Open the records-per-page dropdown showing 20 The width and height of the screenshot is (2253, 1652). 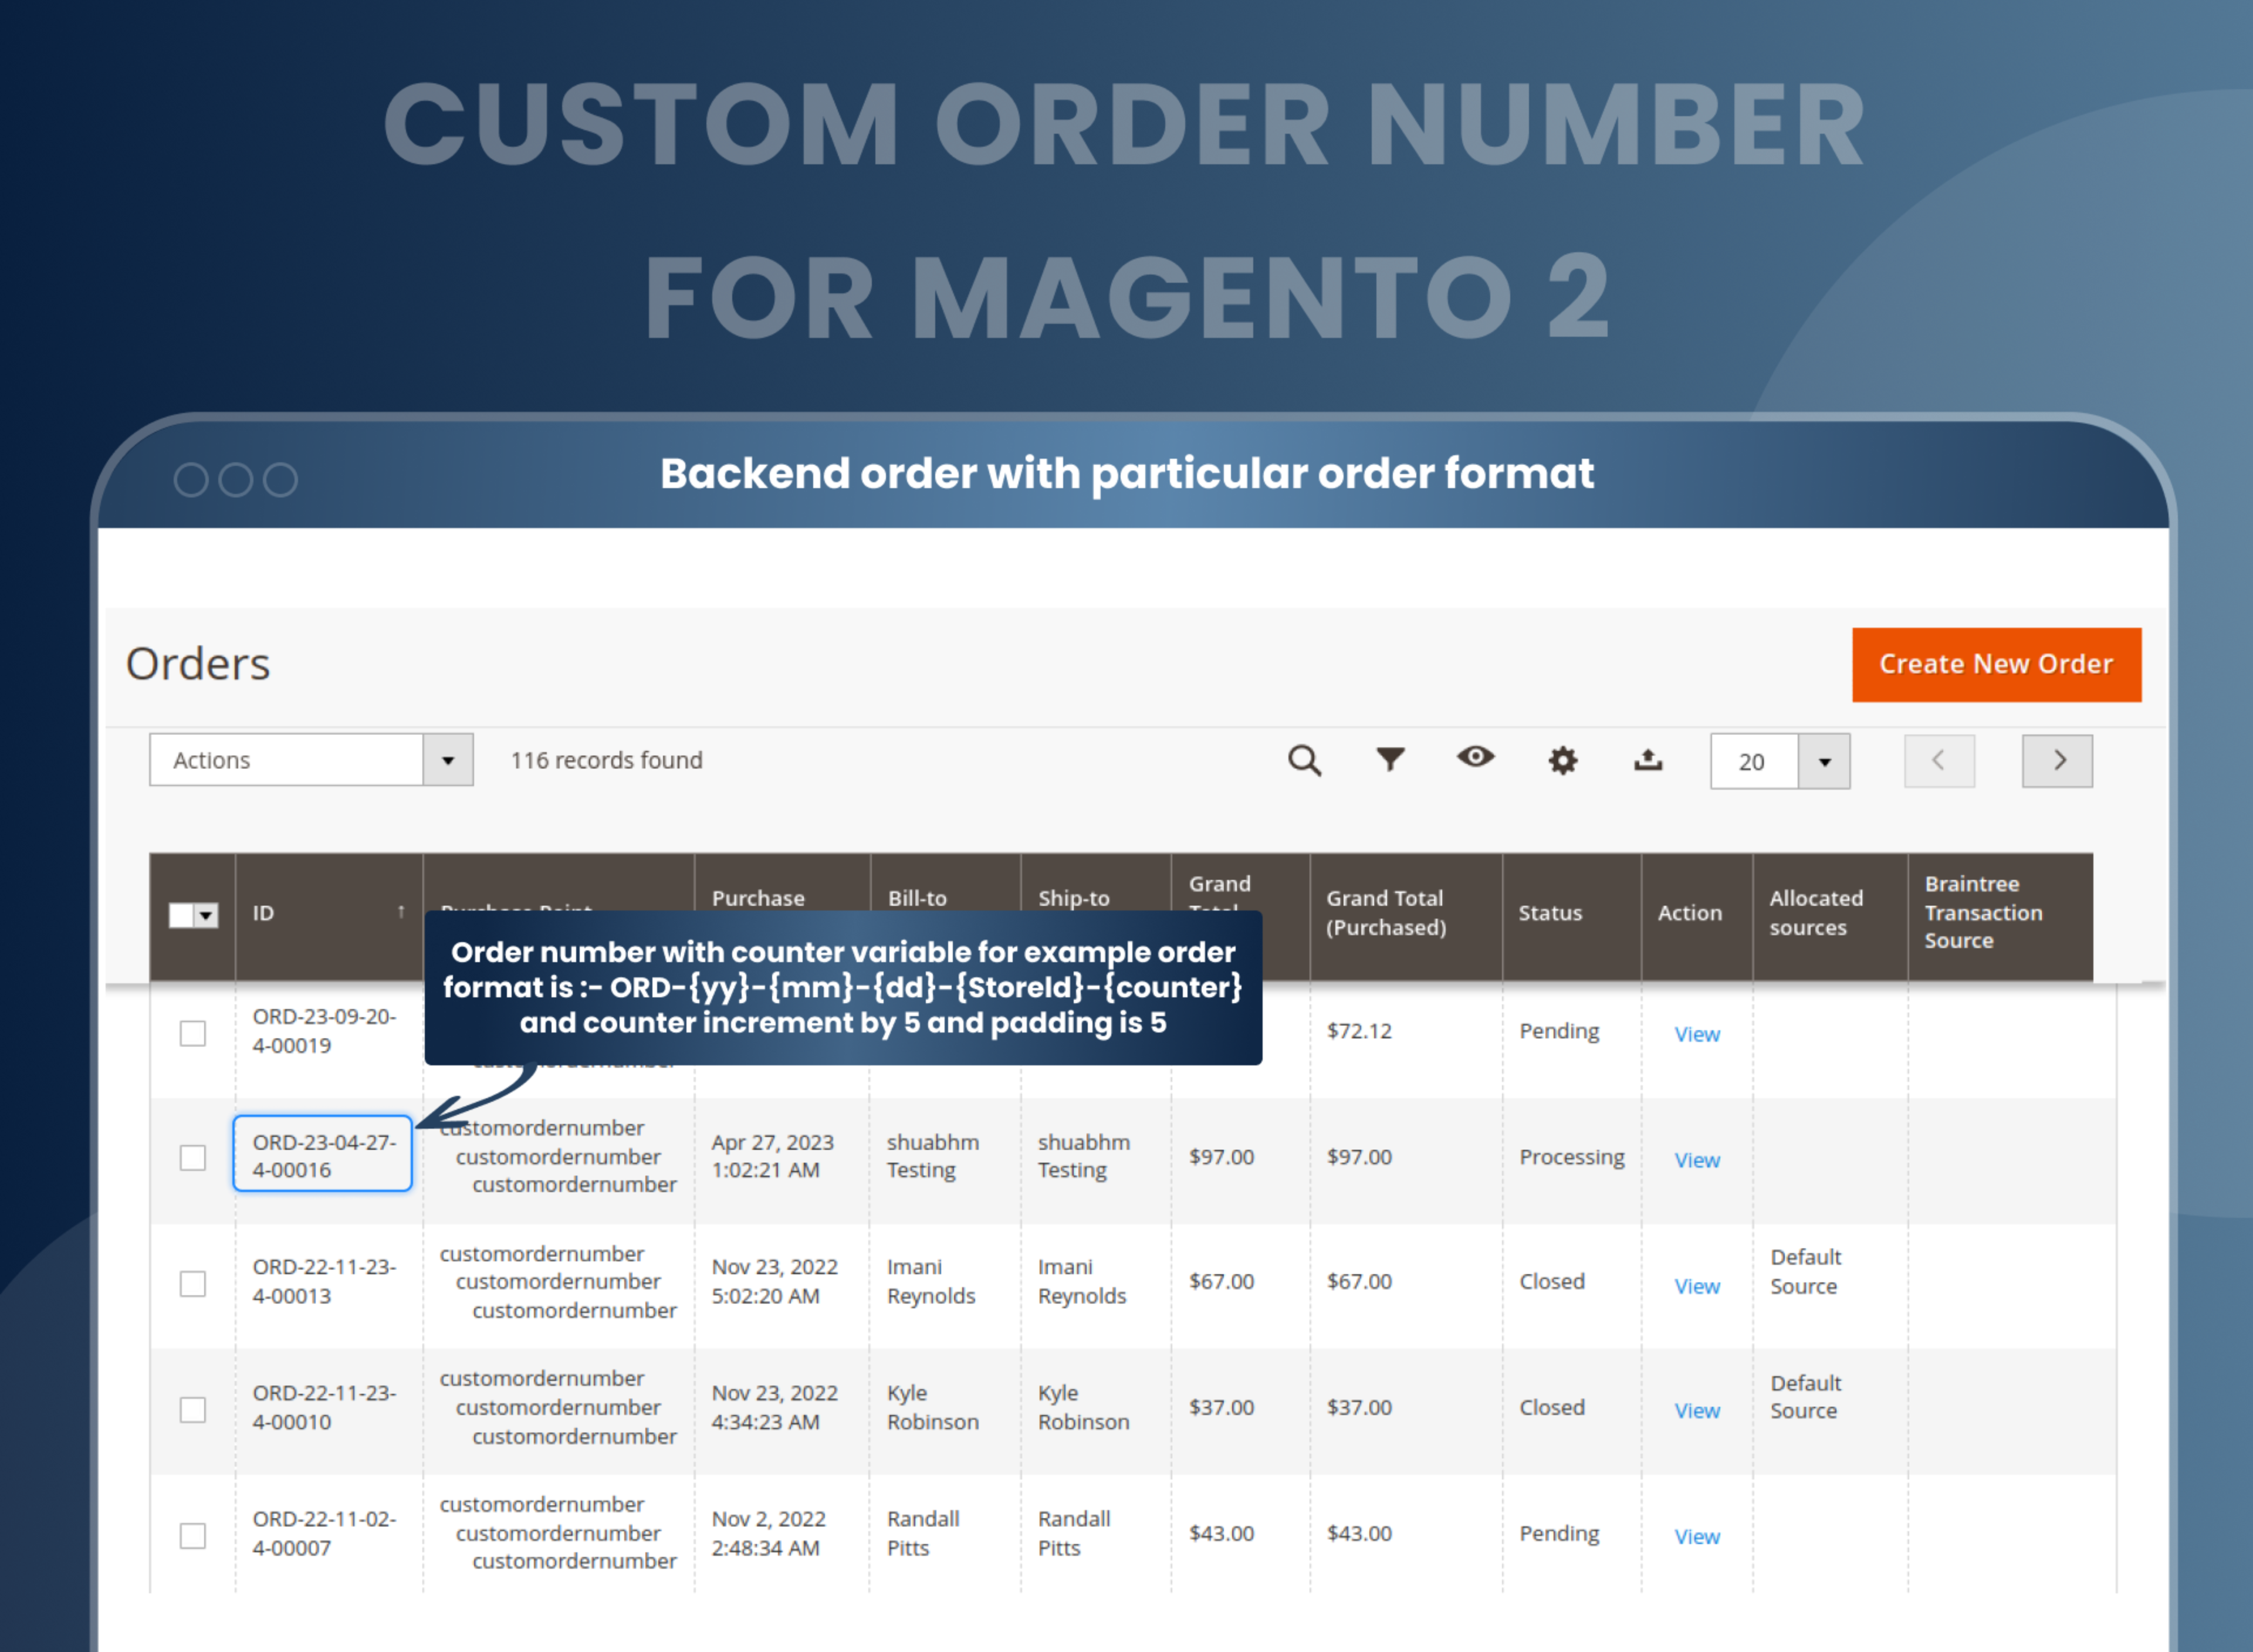click(1779, 761)
